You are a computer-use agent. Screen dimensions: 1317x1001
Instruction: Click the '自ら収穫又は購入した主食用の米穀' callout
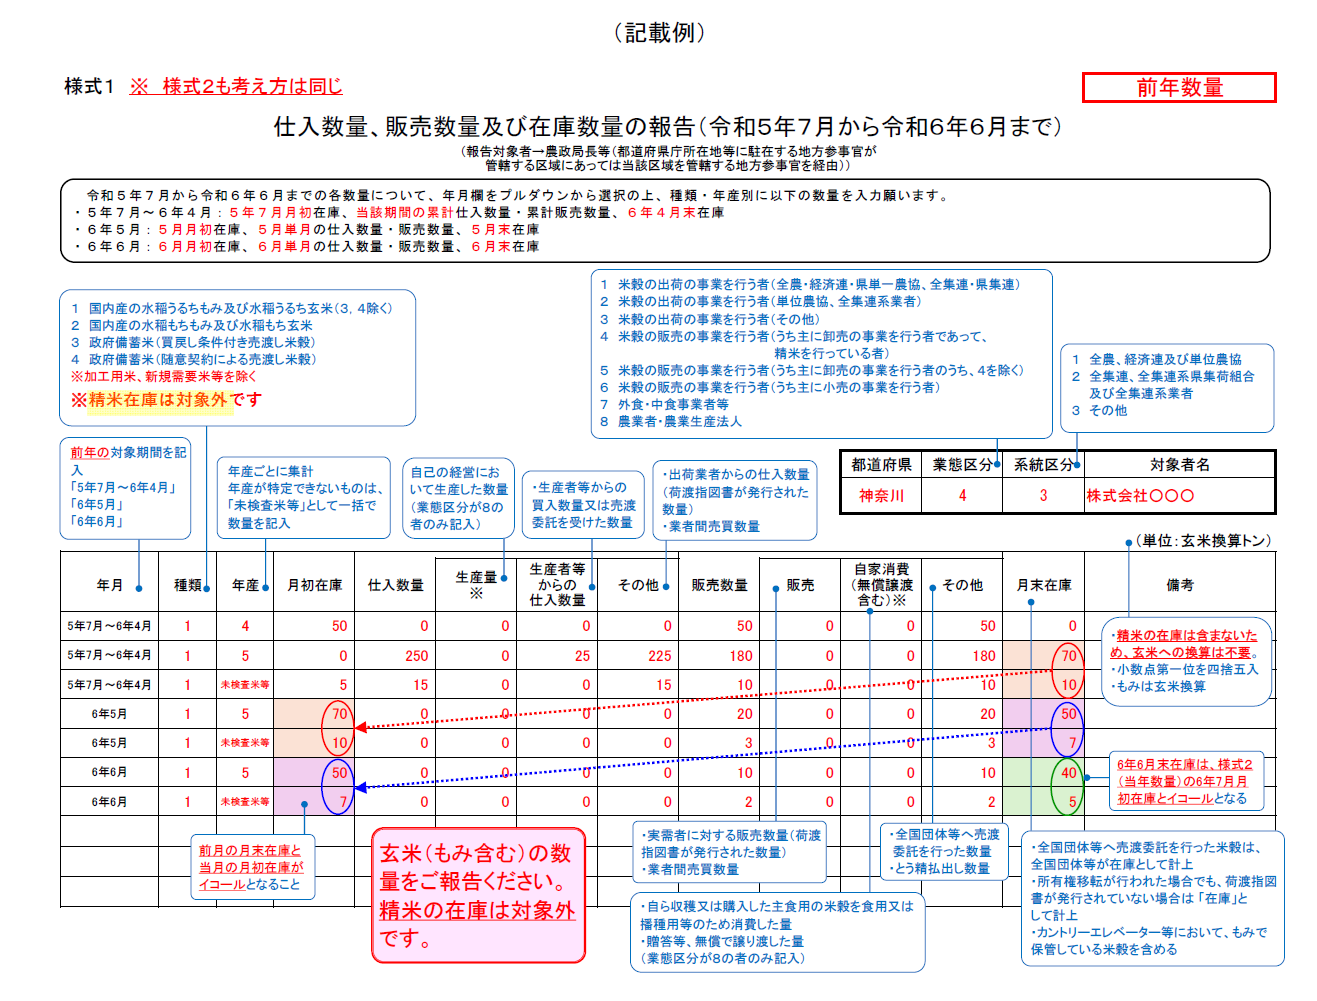pyautogui.click(x=778, y=932)
